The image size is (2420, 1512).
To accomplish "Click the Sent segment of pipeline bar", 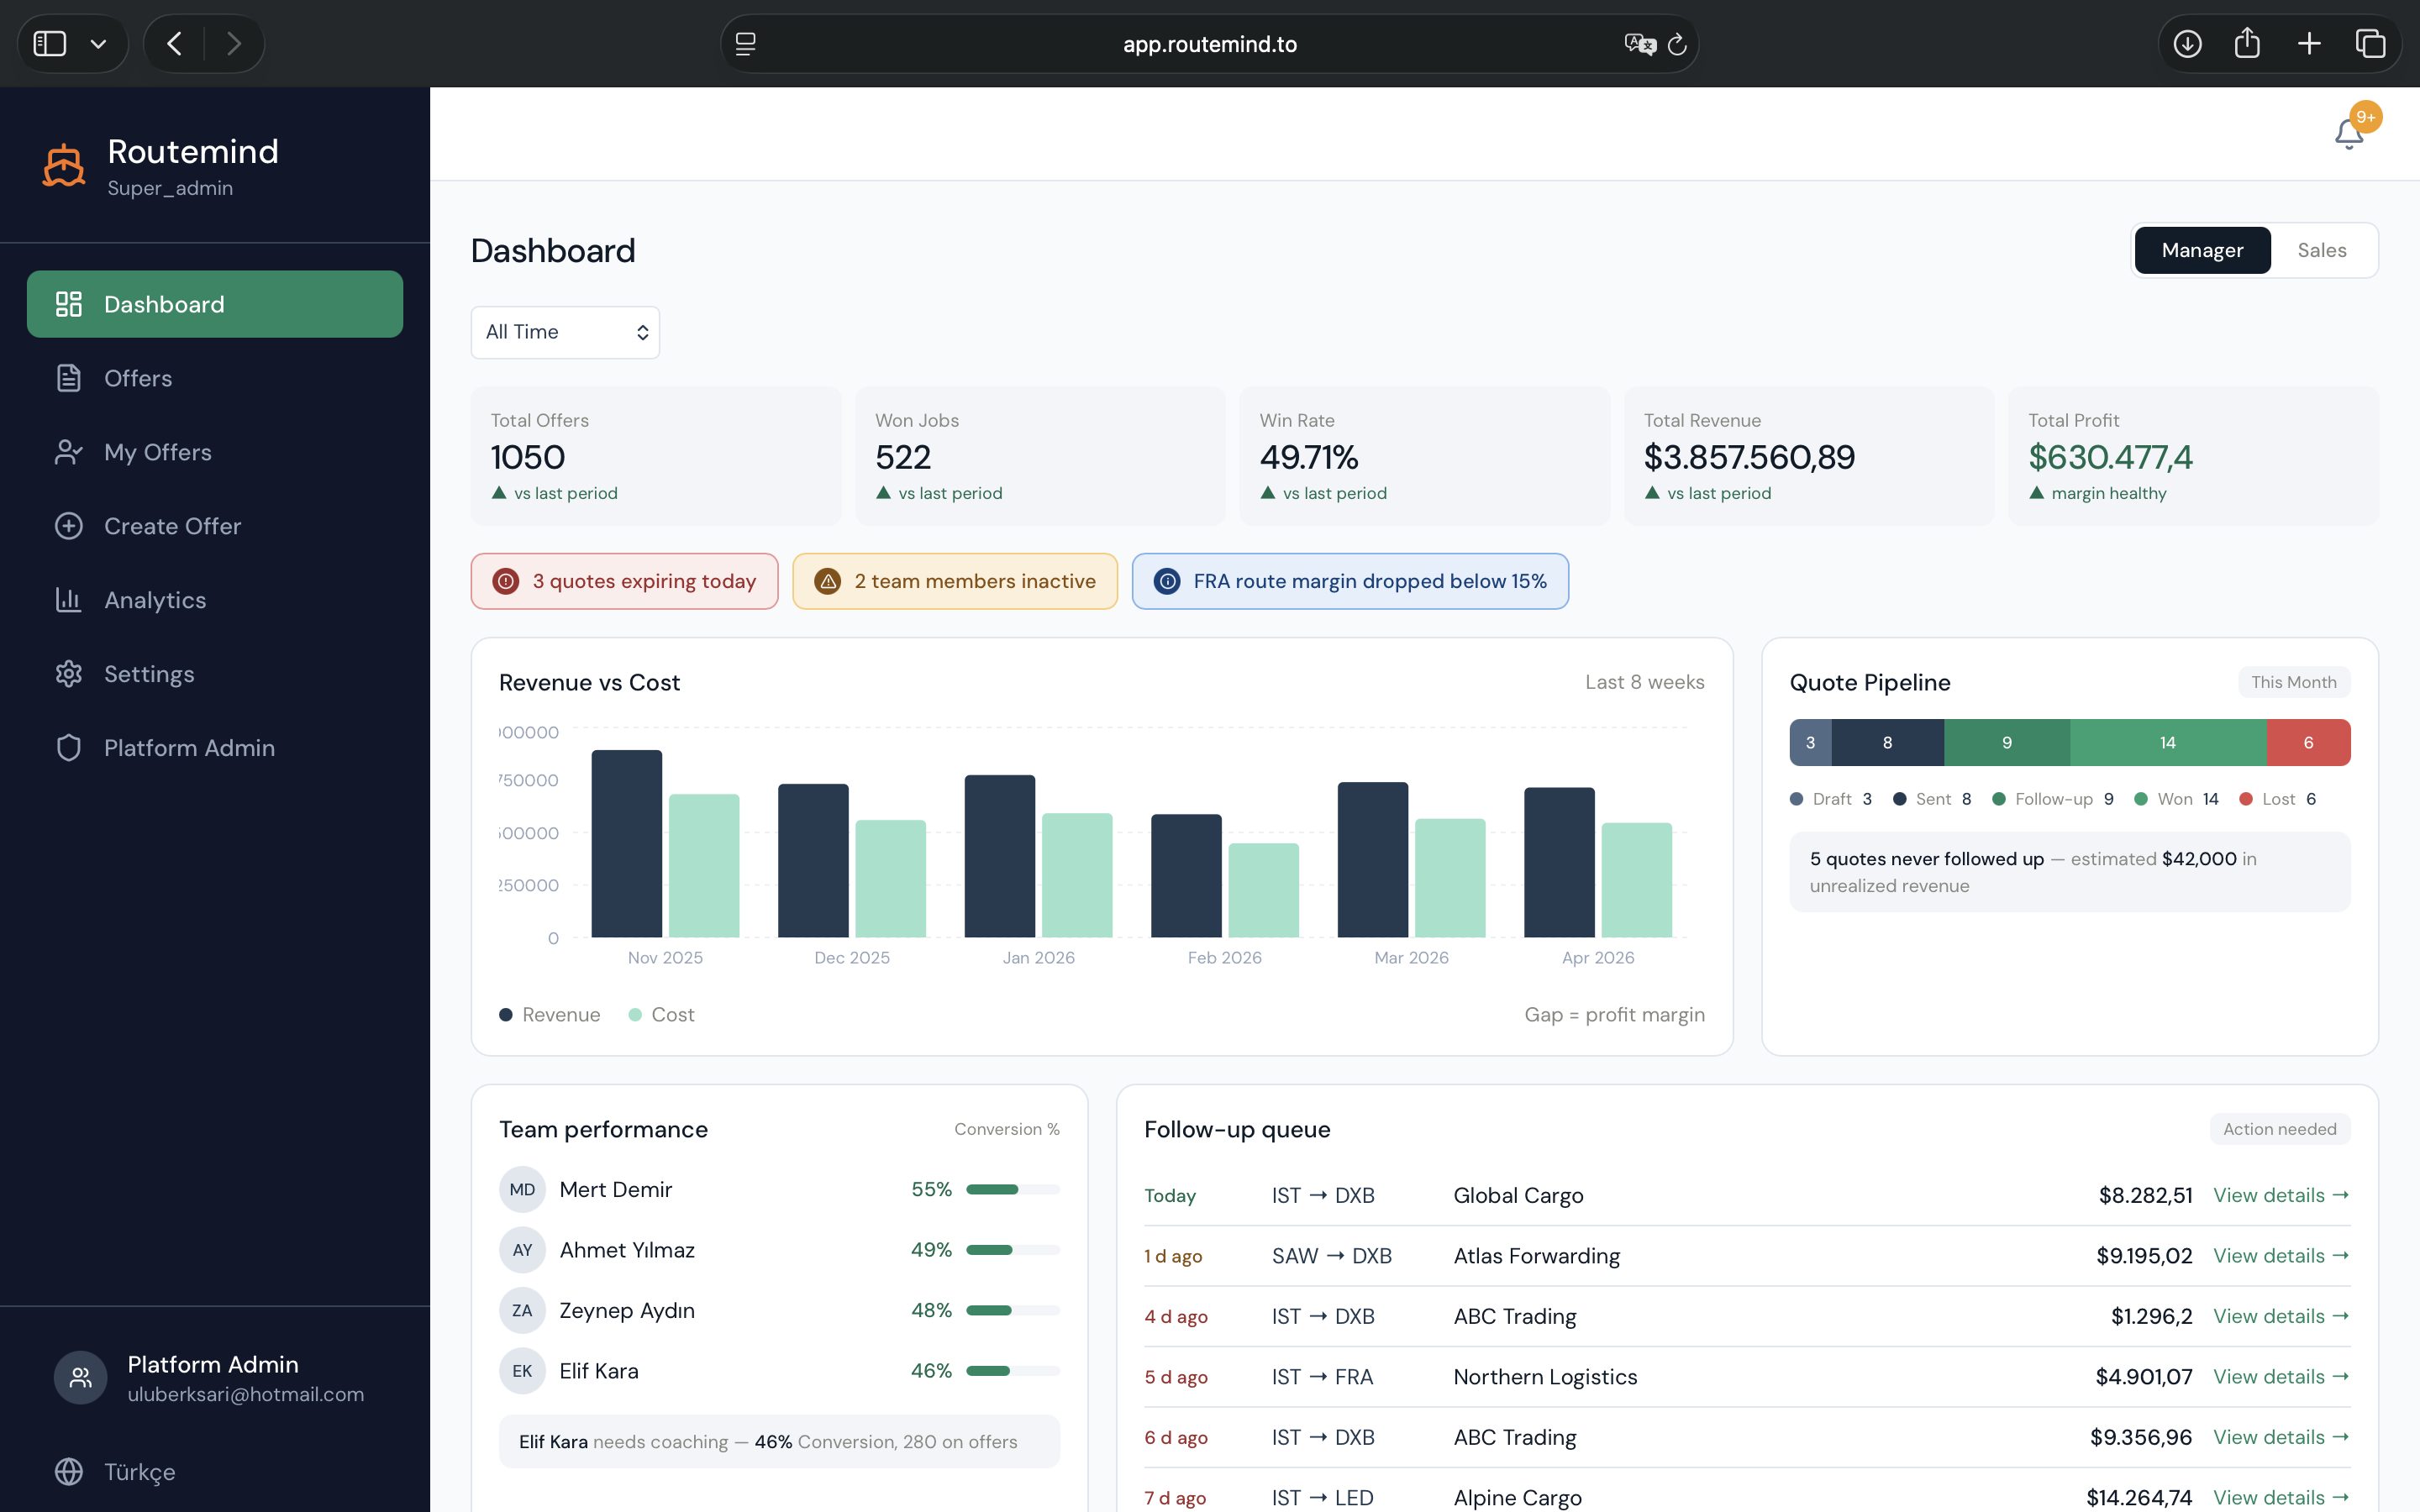I will pos(1887,743).
